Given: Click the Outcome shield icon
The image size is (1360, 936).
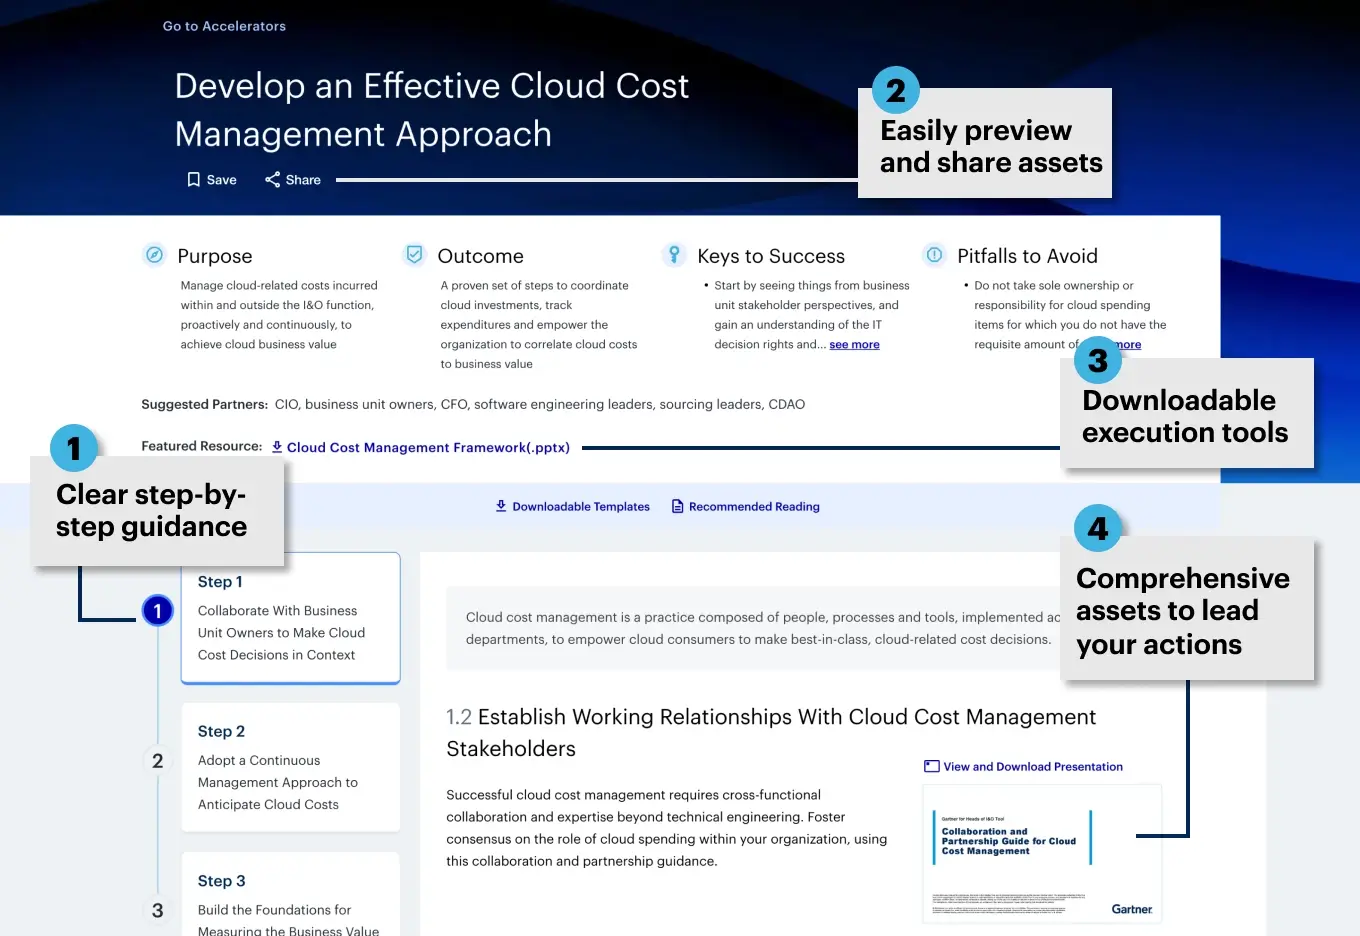Looking at the screenshot, I should click(x=414, y=254).
